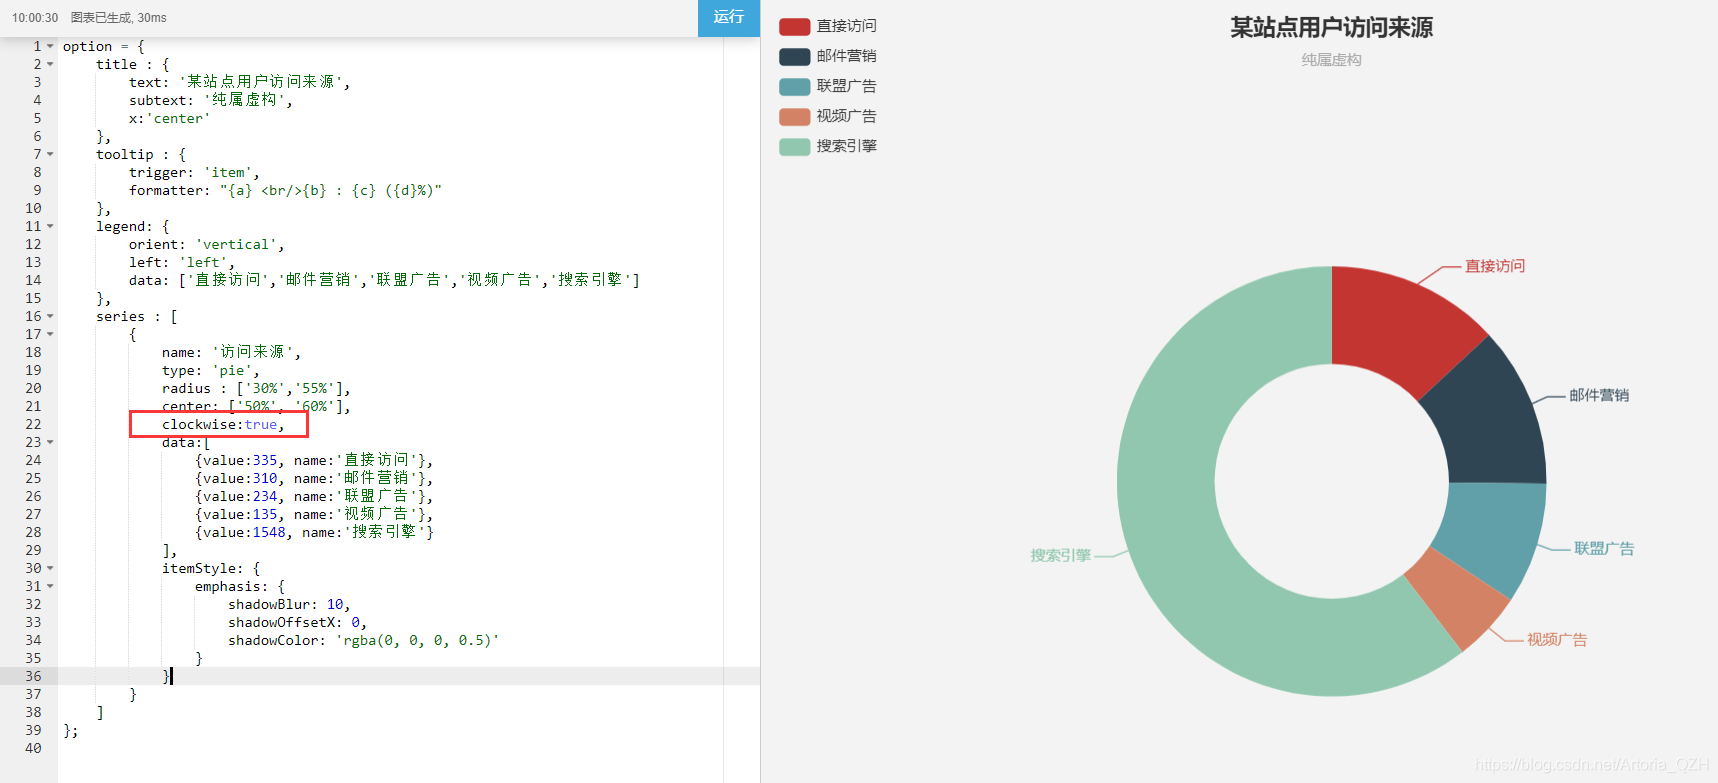Image resolution: width=1718 pixels, height=783 pixels.
Task: Toggle 直接访问 legend color swatch
Action: point(794,26)
